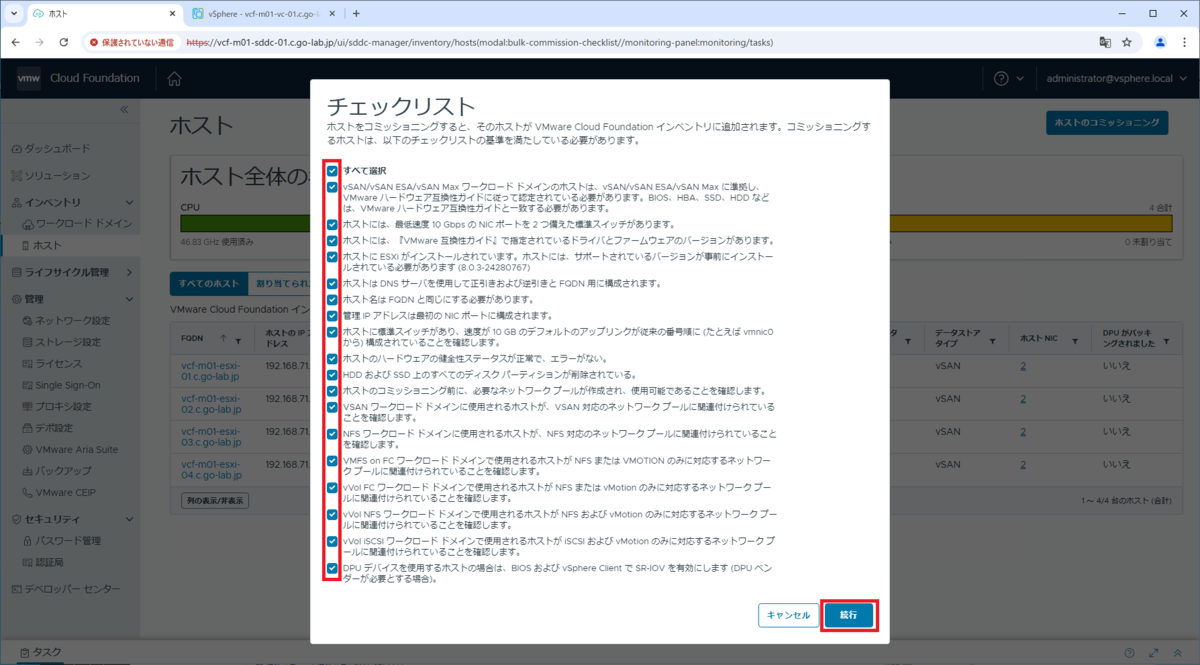Bookmark this page with the star icon
Screen dimensions: 1200x665
1127,43
